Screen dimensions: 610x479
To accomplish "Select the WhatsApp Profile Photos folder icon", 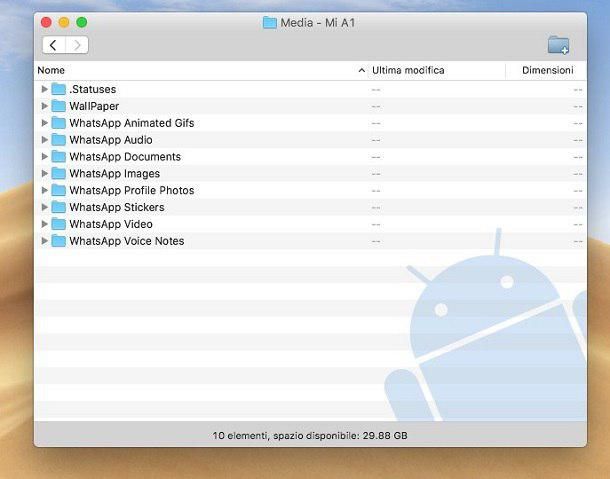I will point(58,190).
